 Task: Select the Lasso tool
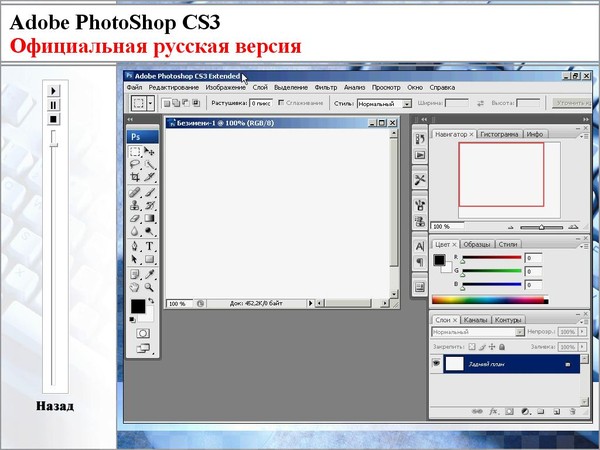point(135,165)
